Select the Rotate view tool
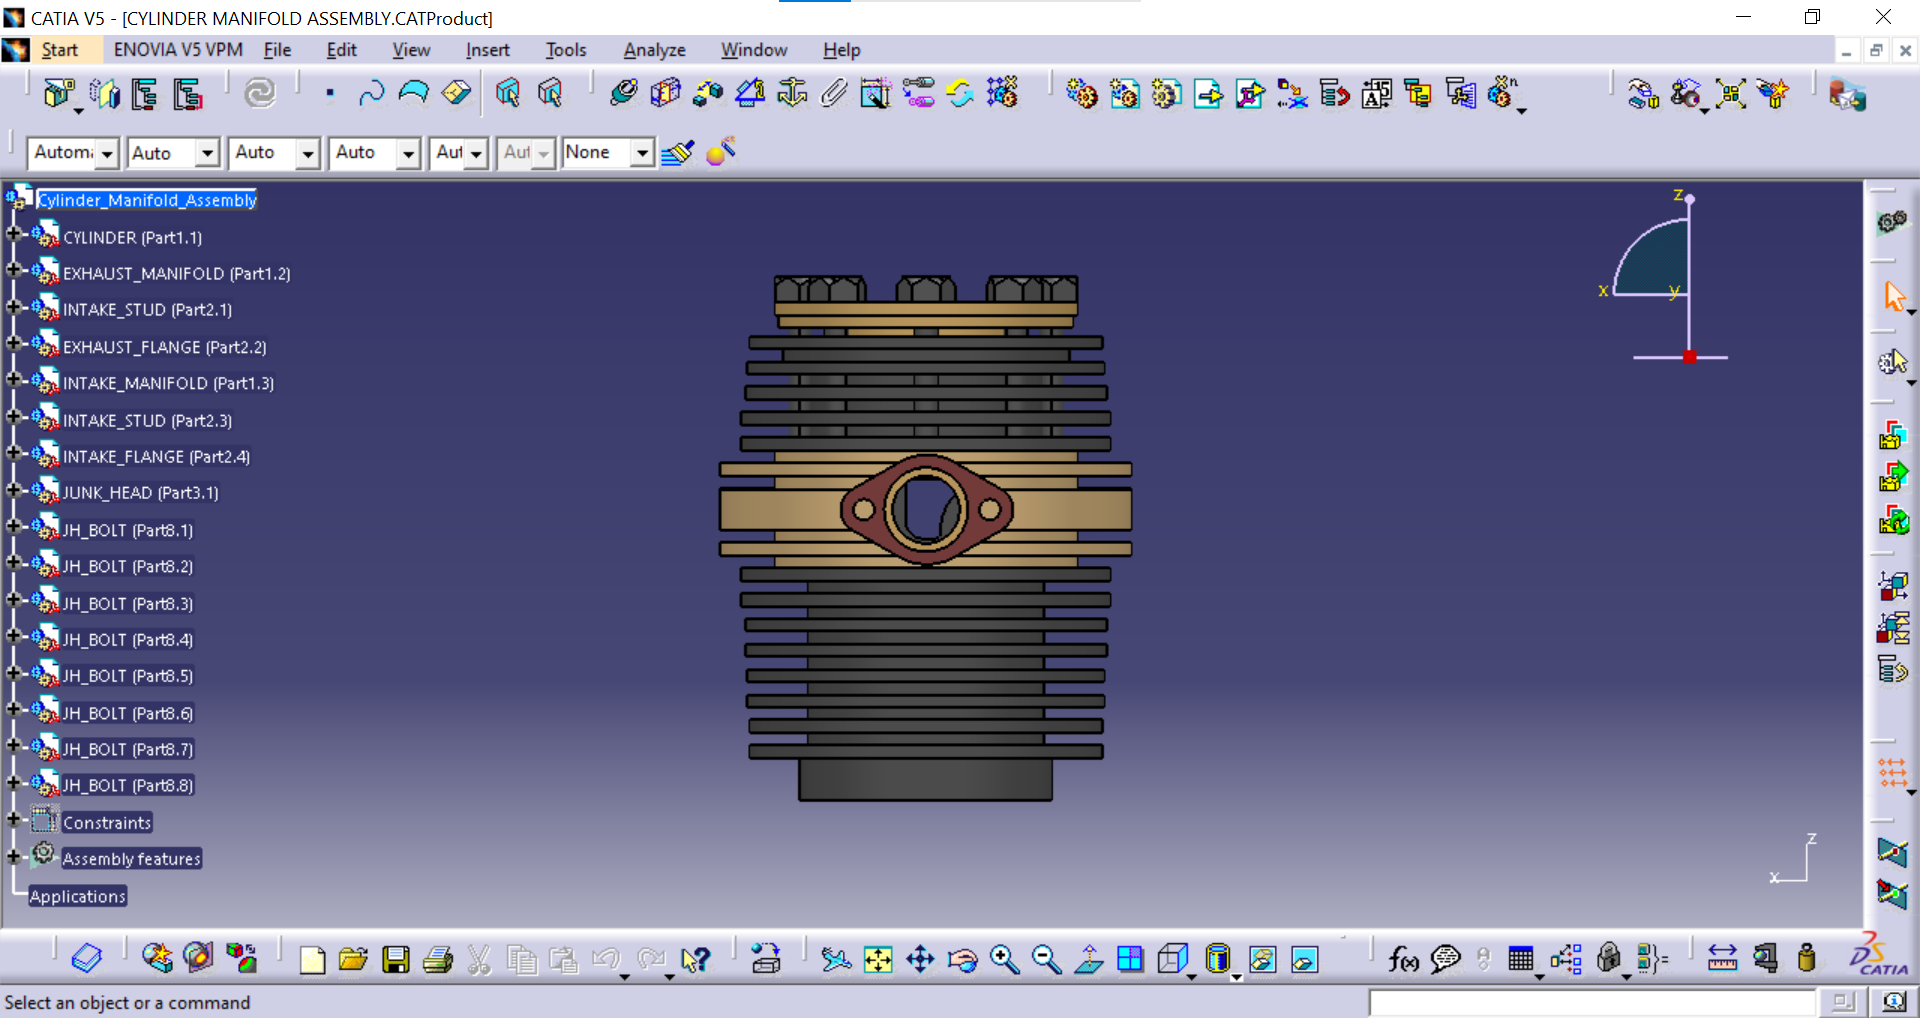This screenshot has height=1018, width=1920. click(962, 960)
